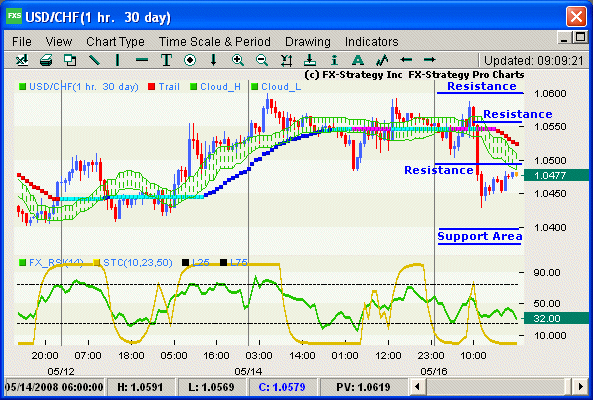
Task: Click the export-to-Excel toolbar icon
Action: tap(22, 60)
